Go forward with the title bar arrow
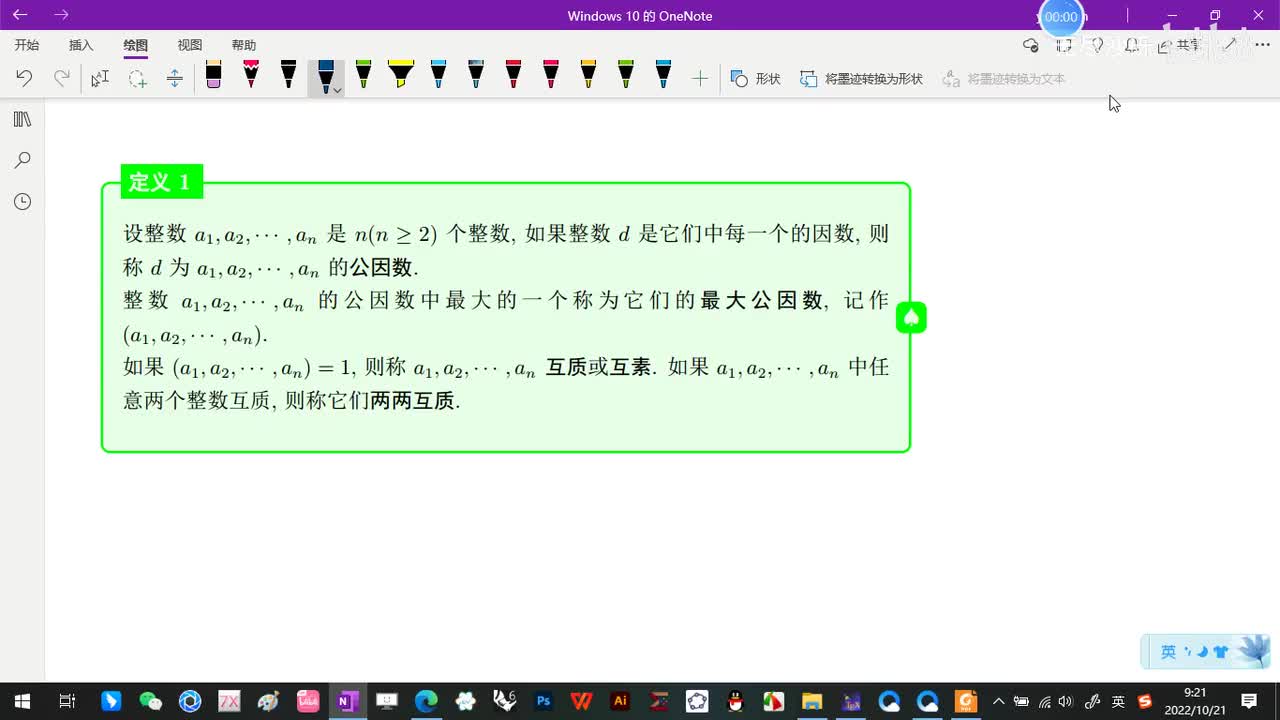The width and height of the screenshot is (1280, 720). [61, 15]
